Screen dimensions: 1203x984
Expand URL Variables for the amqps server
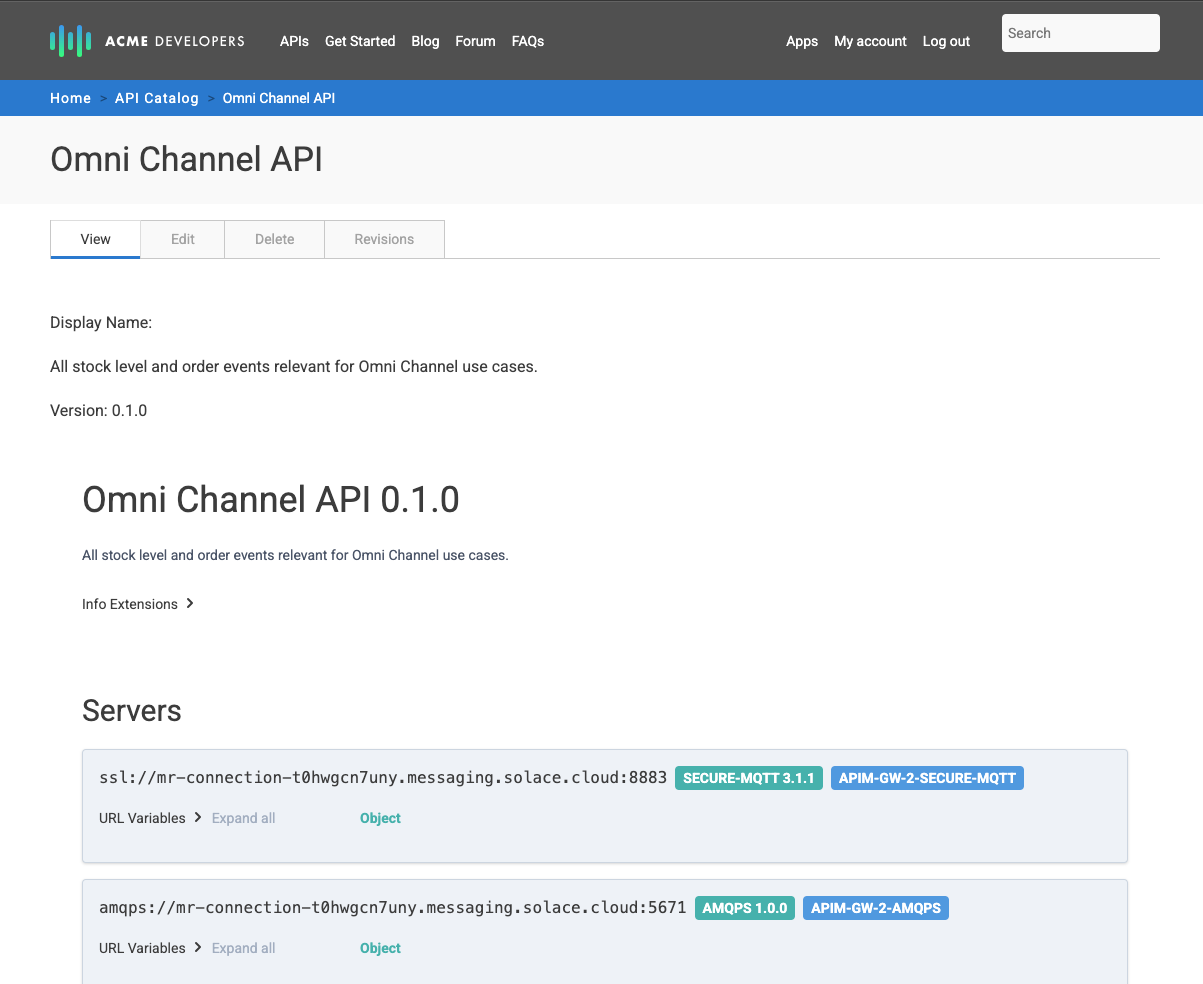(x=150, y=948)
